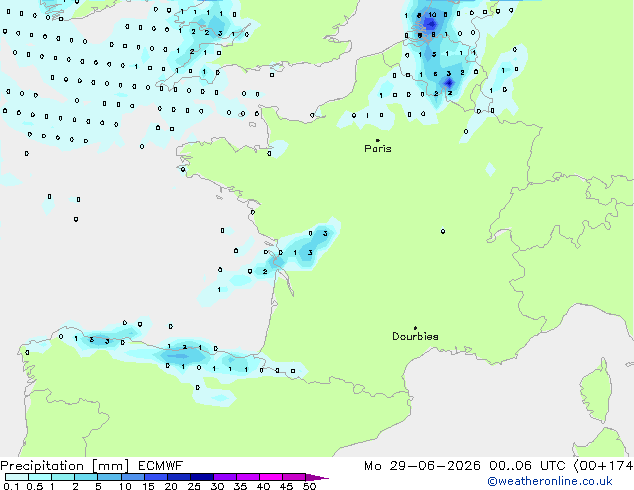Image resolution: width=634 pixels, height=490 pixels.
Task: Click the 'Precipitation [mm] ECMWF' title text
Action: click(x=92, y=466)
